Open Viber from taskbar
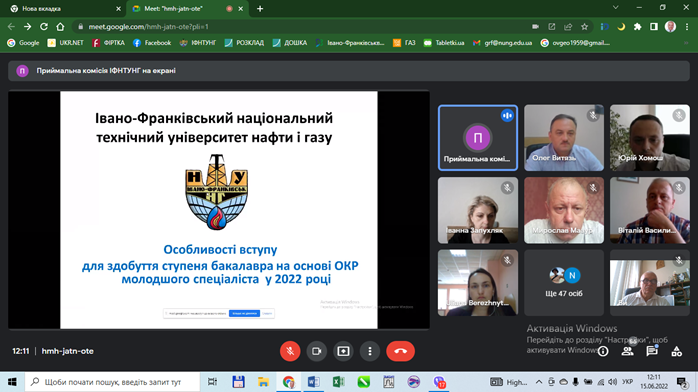698x392 pixels. tap(439, 382)
